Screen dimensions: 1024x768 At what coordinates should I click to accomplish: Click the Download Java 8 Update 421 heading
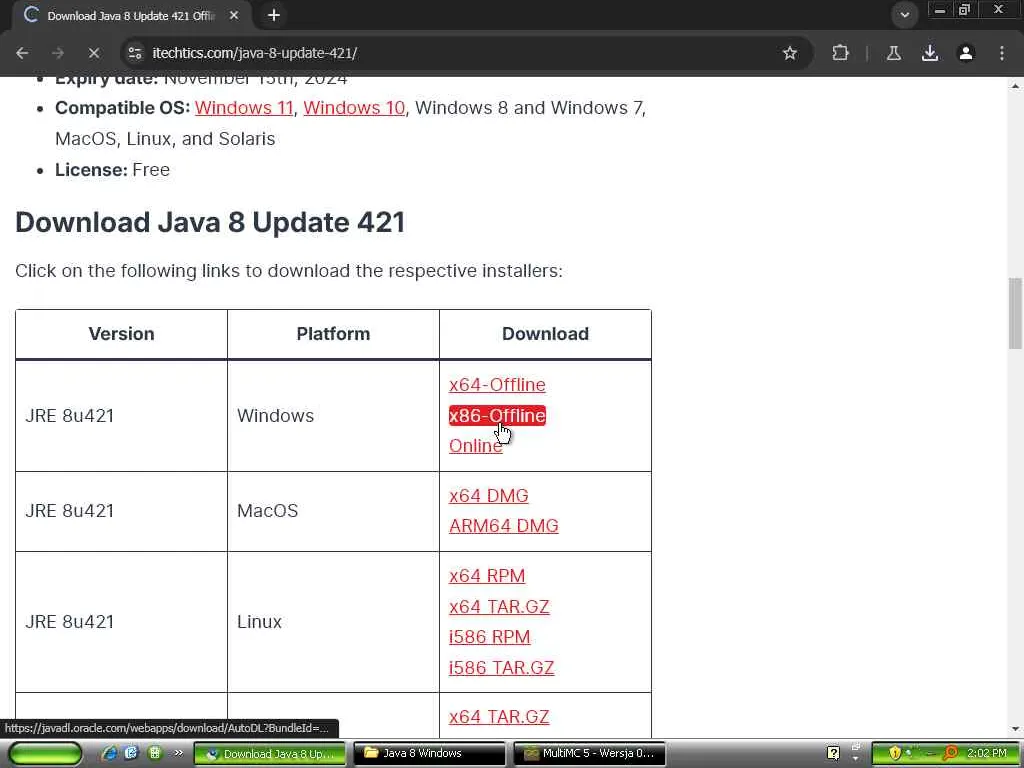coord(210,222)
